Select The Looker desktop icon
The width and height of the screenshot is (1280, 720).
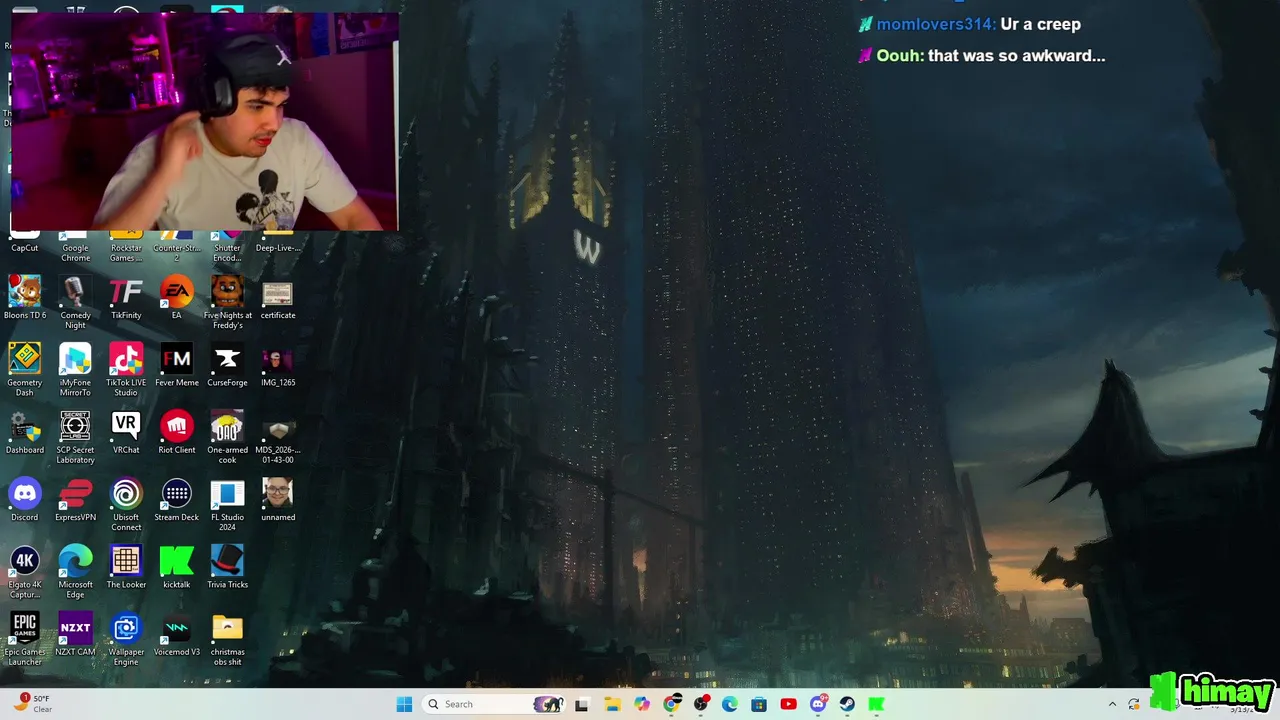126,567
